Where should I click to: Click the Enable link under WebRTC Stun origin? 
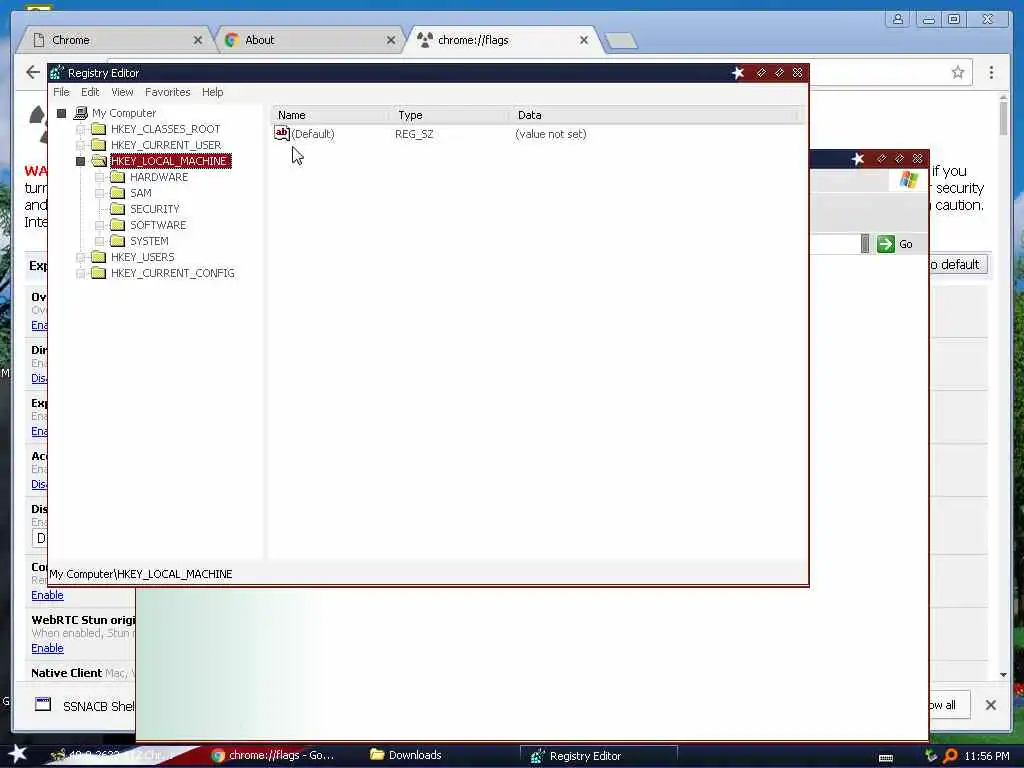(x=47, y=648)
